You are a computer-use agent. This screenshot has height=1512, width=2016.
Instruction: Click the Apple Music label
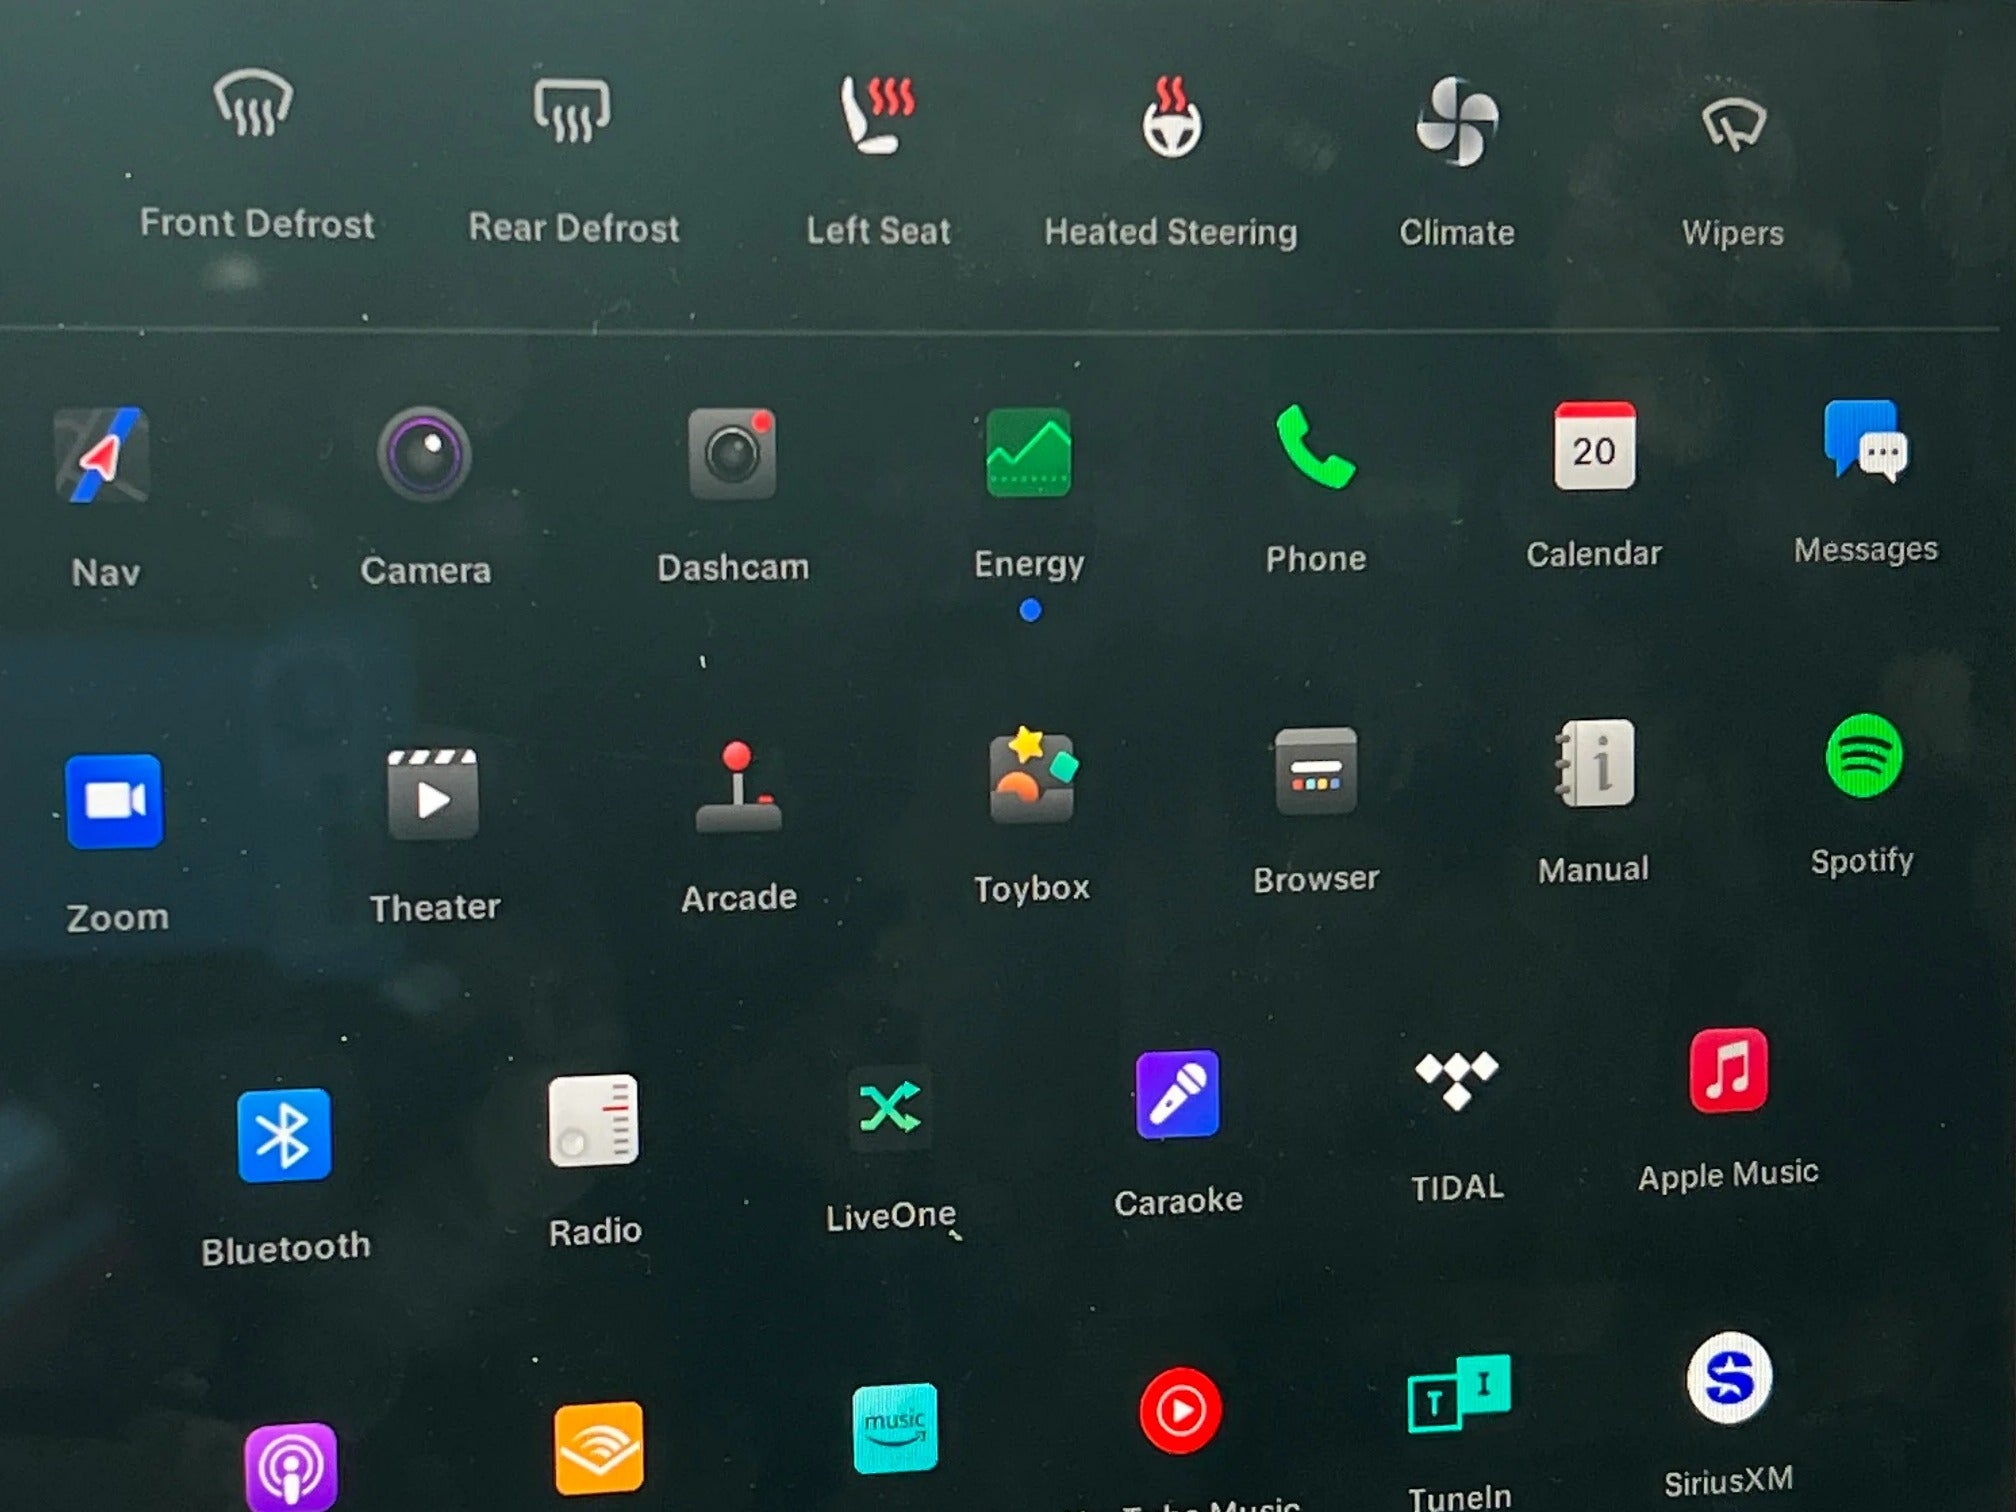[x=1728, y=1175]
